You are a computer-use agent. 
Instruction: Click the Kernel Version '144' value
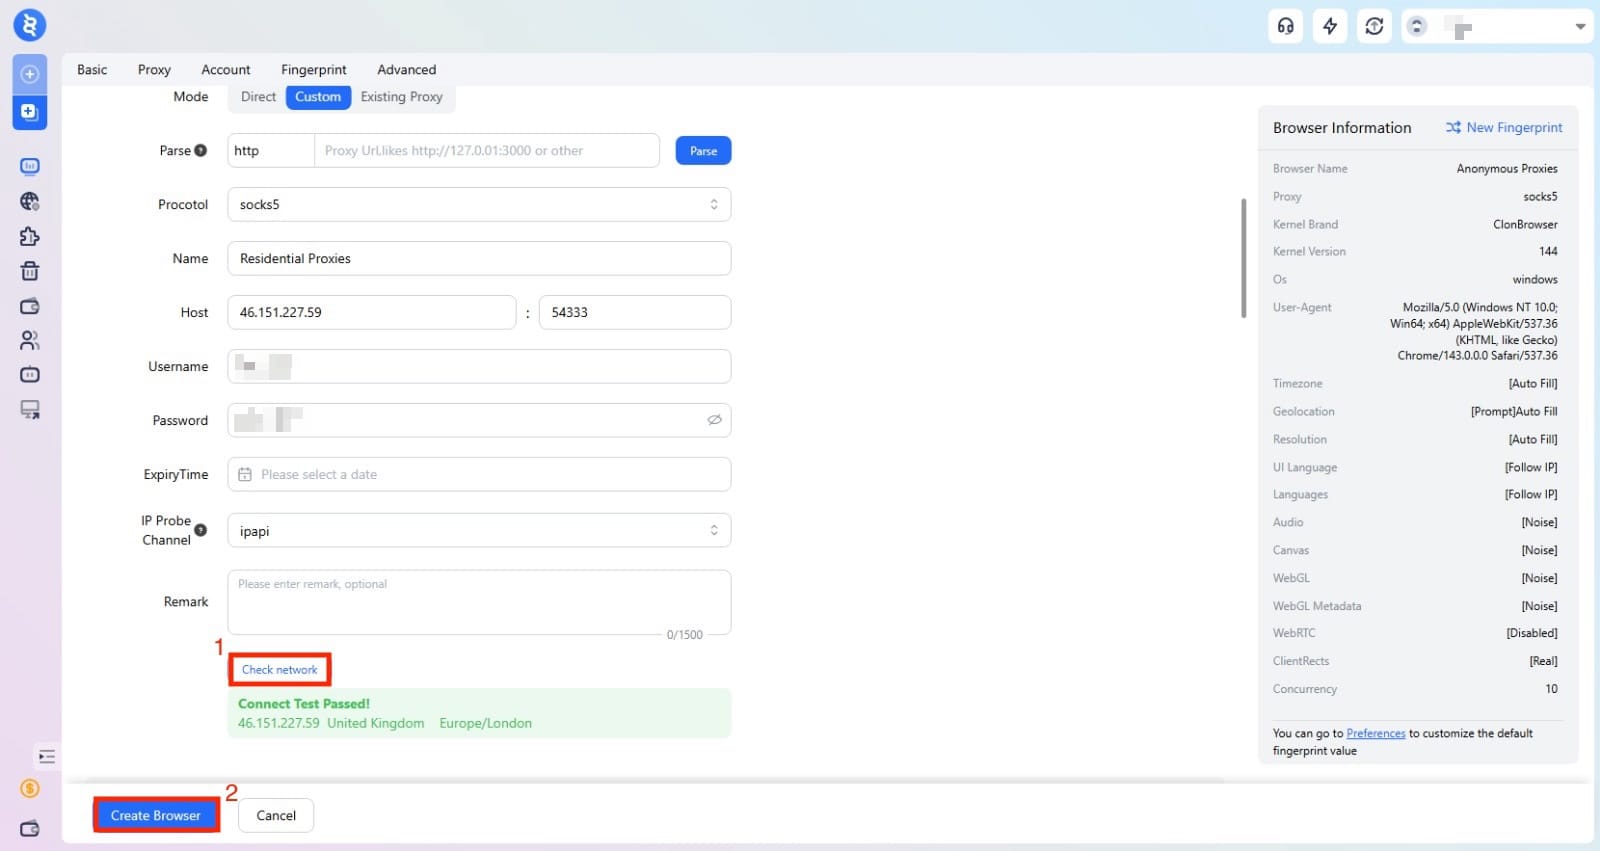[1548, 251]
